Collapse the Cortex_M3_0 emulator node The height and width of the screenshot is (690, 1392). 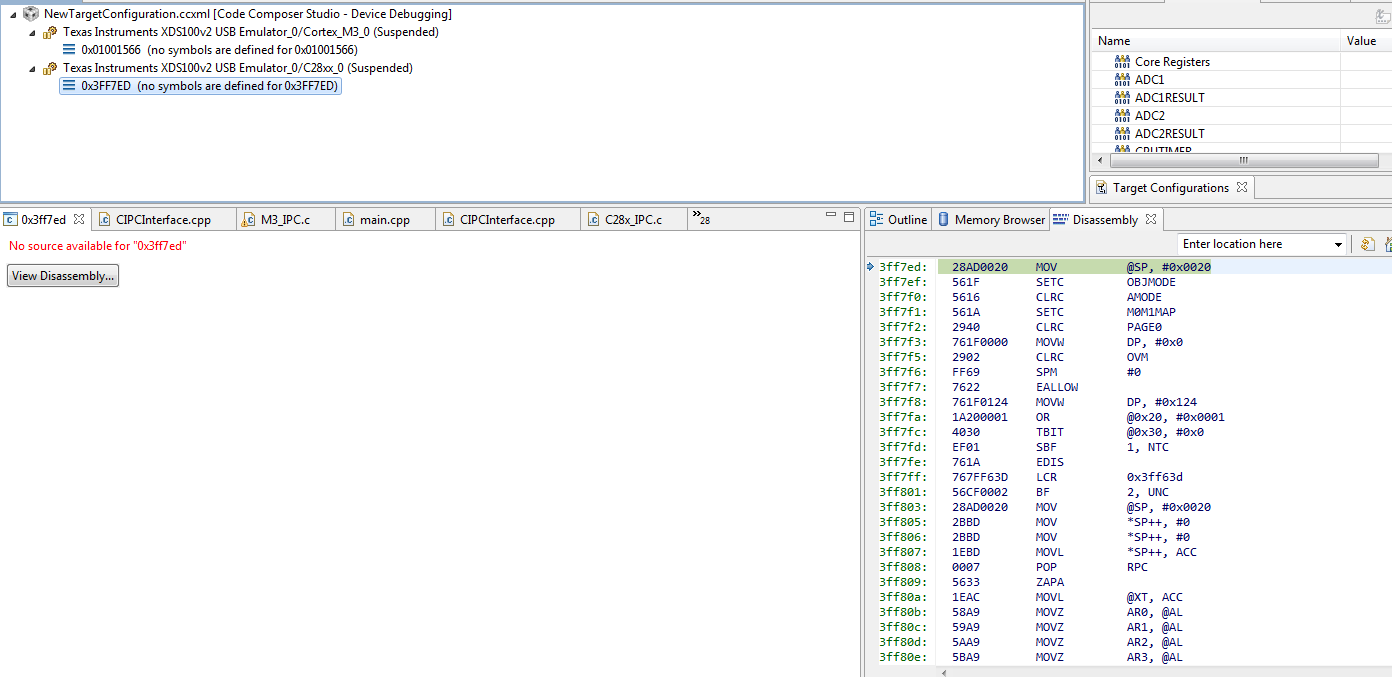[32, 32]
